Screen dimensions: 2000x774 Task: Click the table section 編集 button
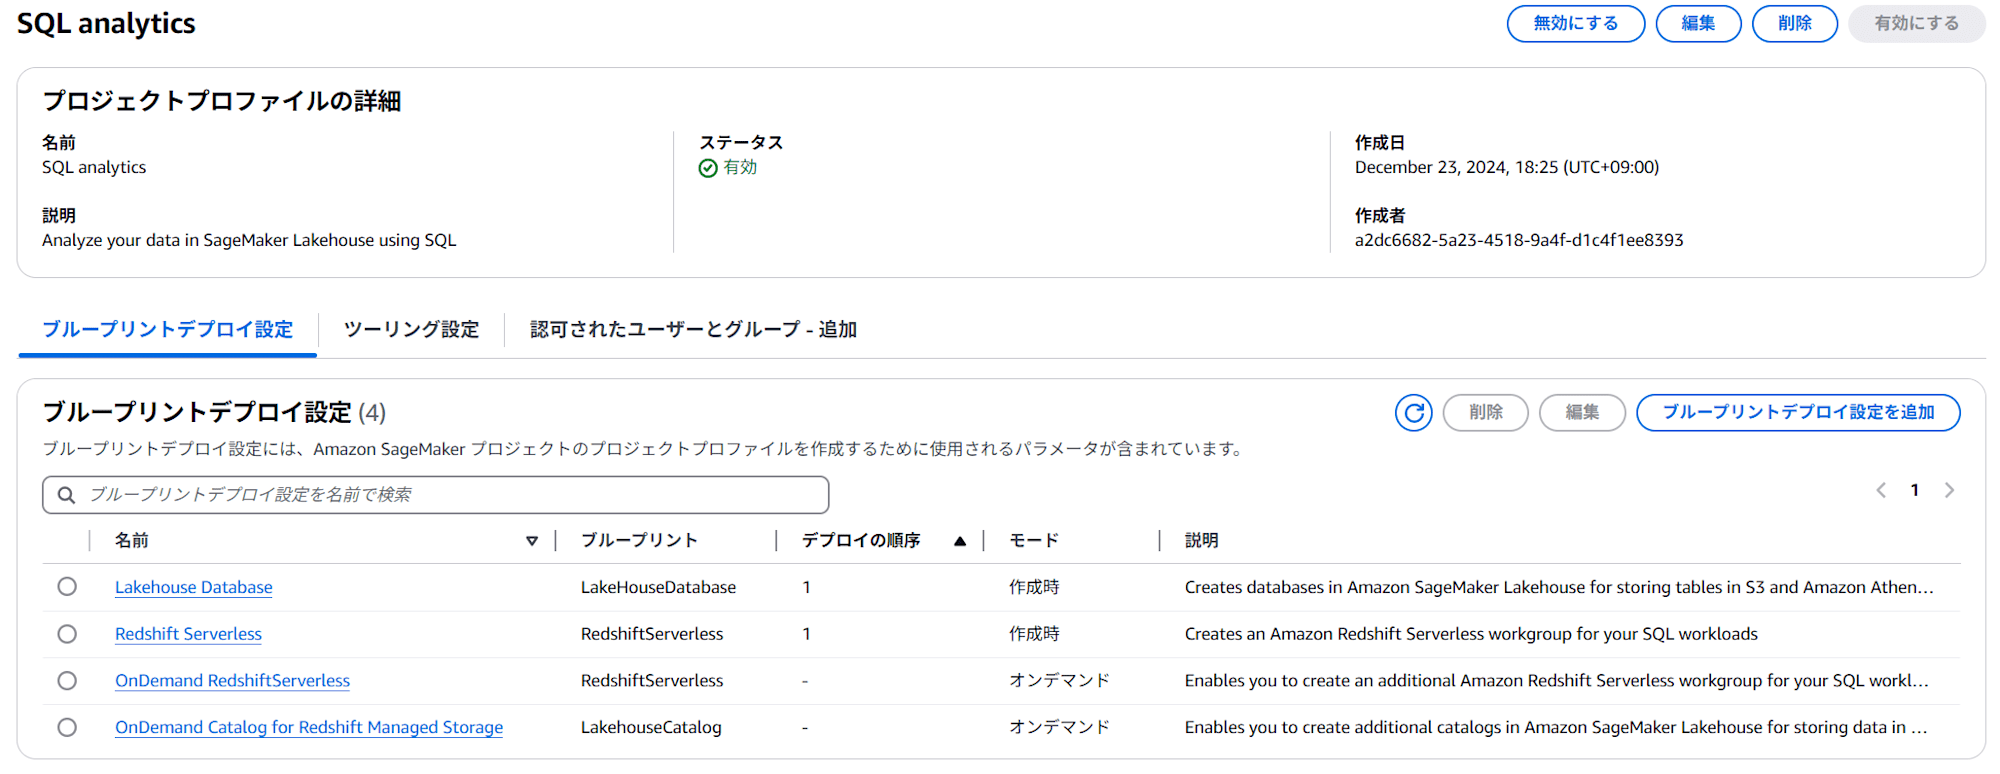(1582, 412)
